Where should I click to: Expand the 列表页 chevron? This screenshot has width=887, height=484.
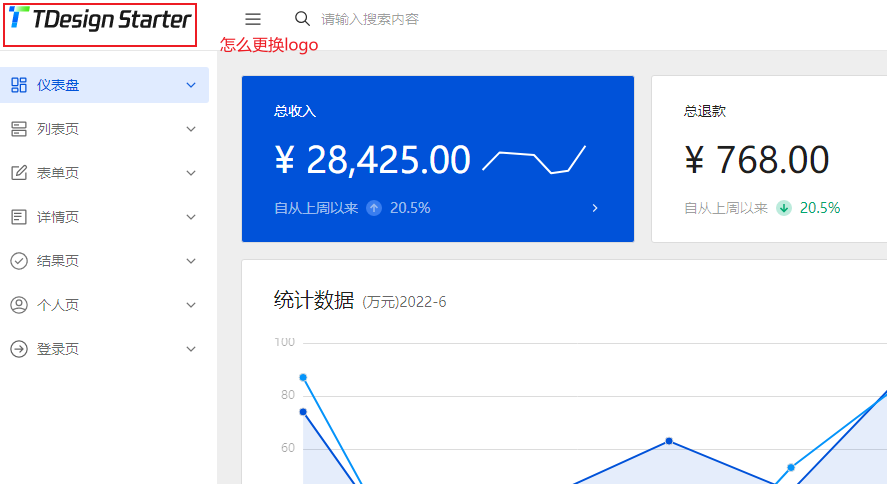tap(191, 129)
